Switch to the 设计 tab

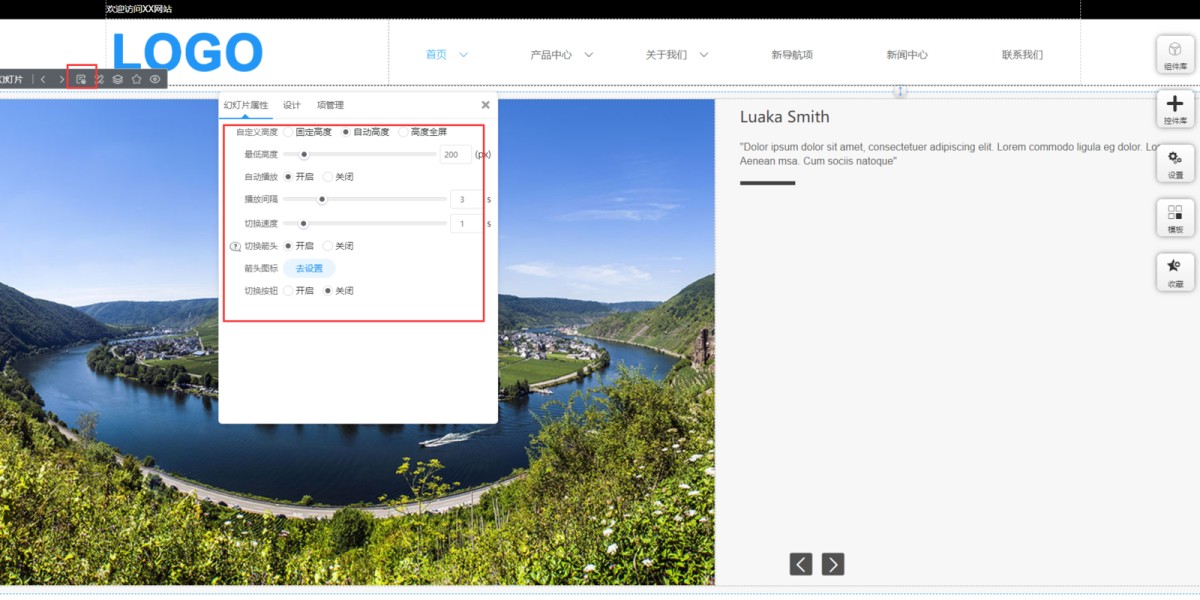click(291, 105)
